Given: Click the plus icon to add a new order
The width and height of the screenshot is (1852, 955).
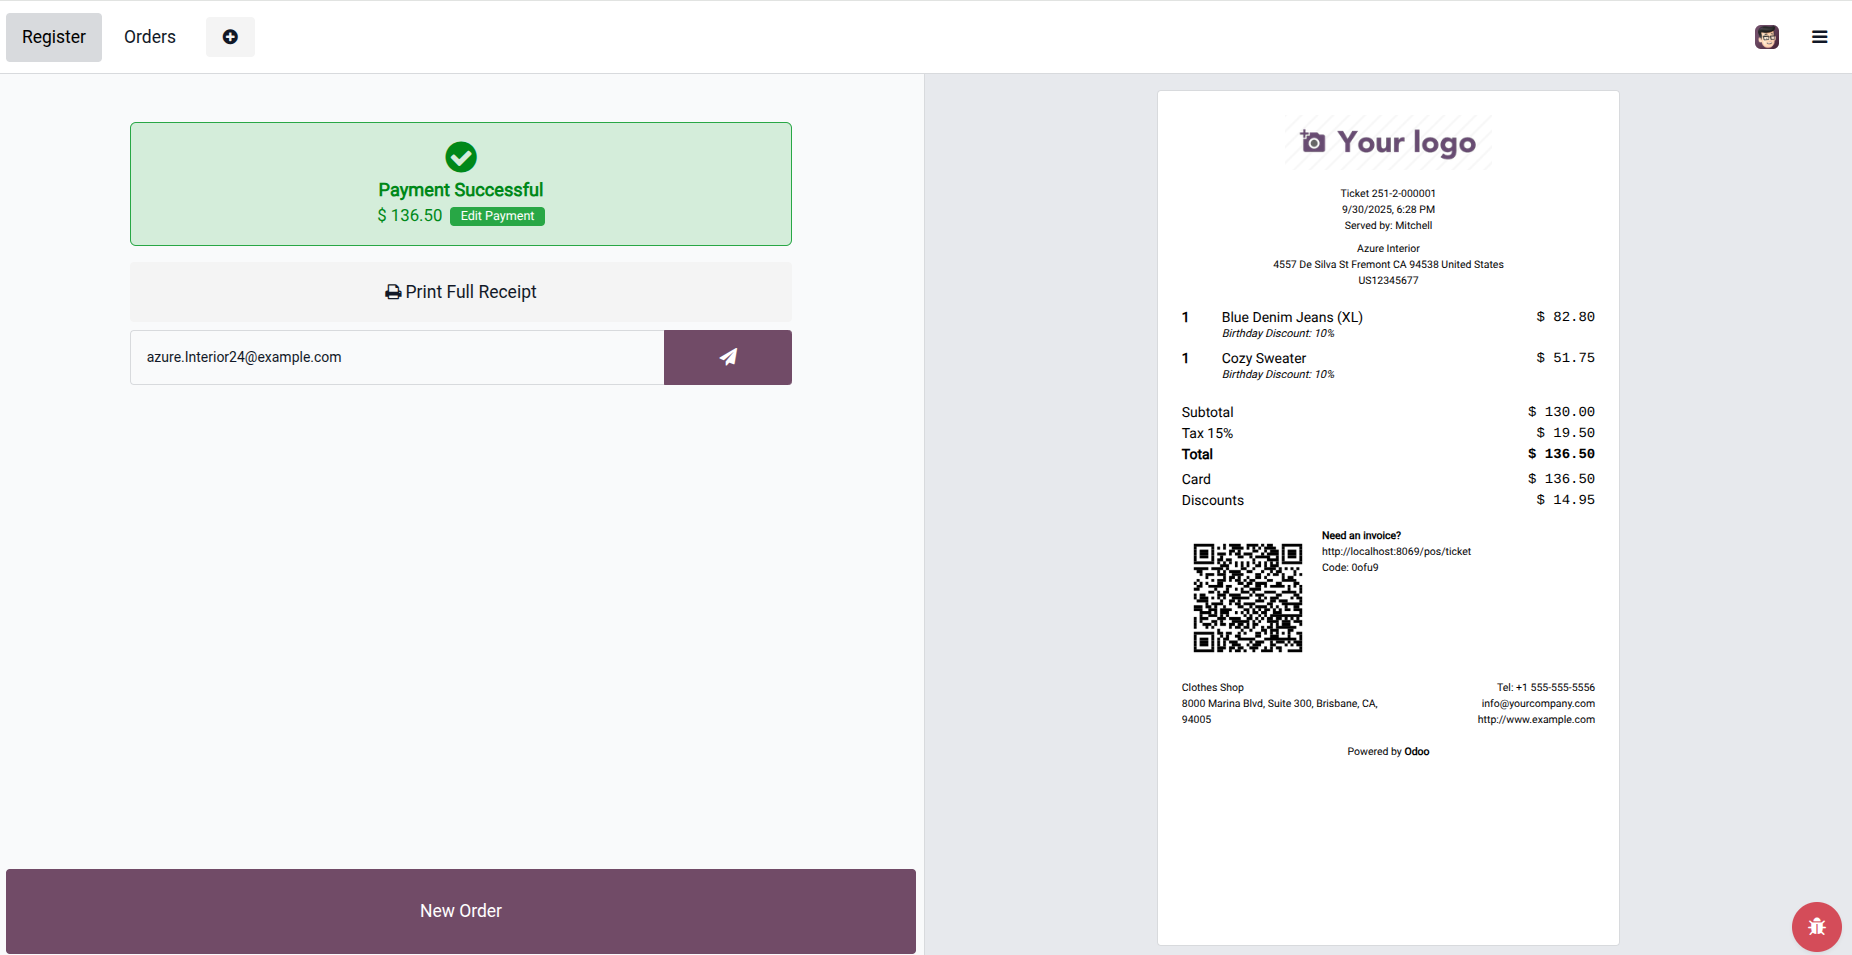Looking at the screenshot, I should (x=230, y=37).
